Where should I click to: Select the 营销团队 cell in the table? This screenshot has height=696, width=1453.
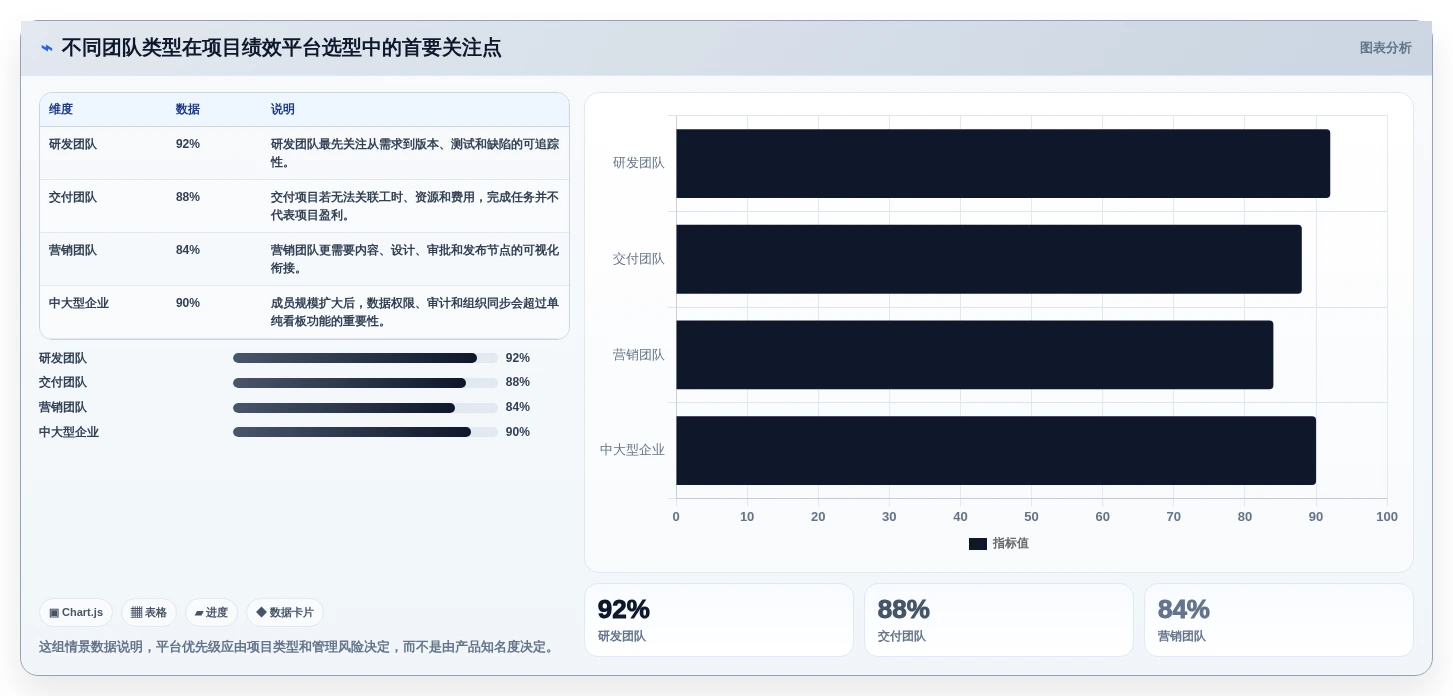pos(73,250)
